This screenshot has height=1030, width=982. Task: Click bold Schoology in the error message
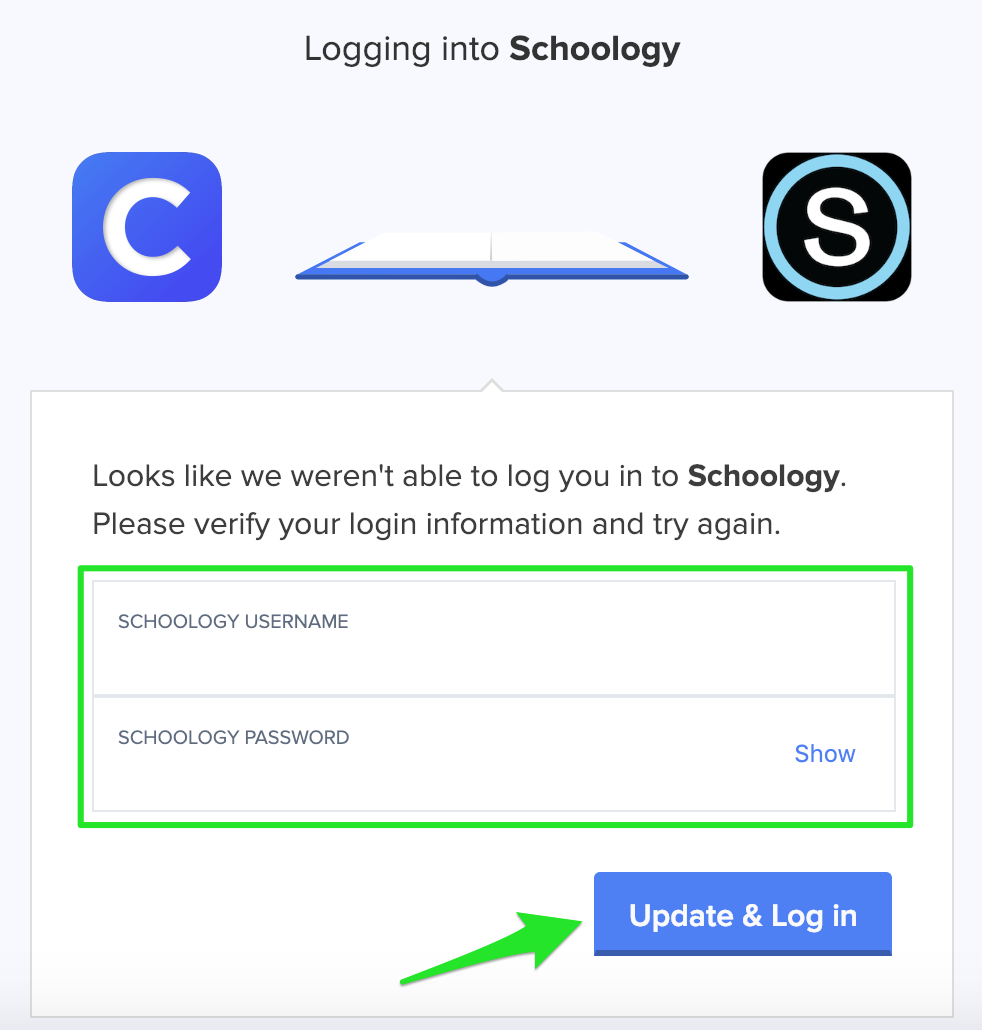[763, 477]
